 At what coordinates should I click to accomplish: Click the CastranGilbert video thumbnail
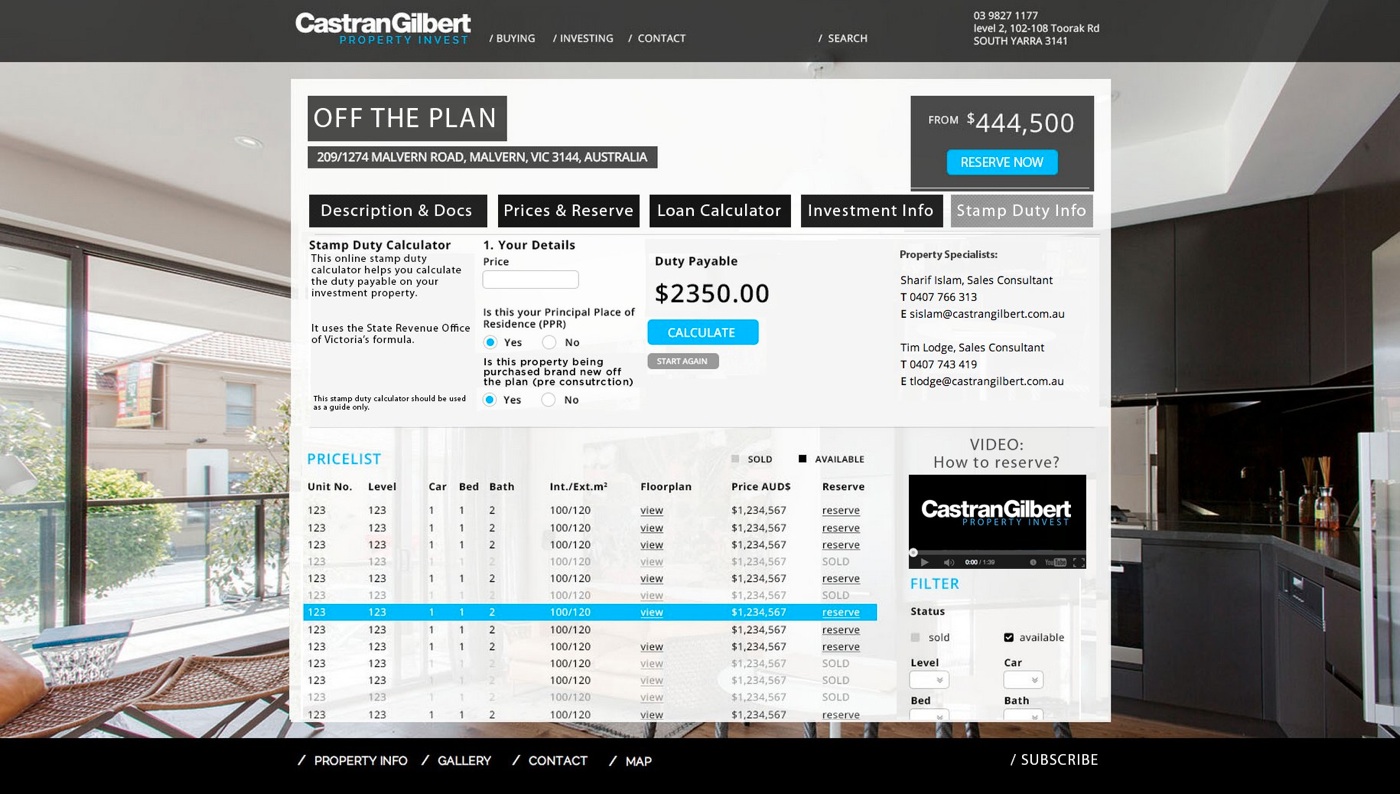(x=996, y=513)
